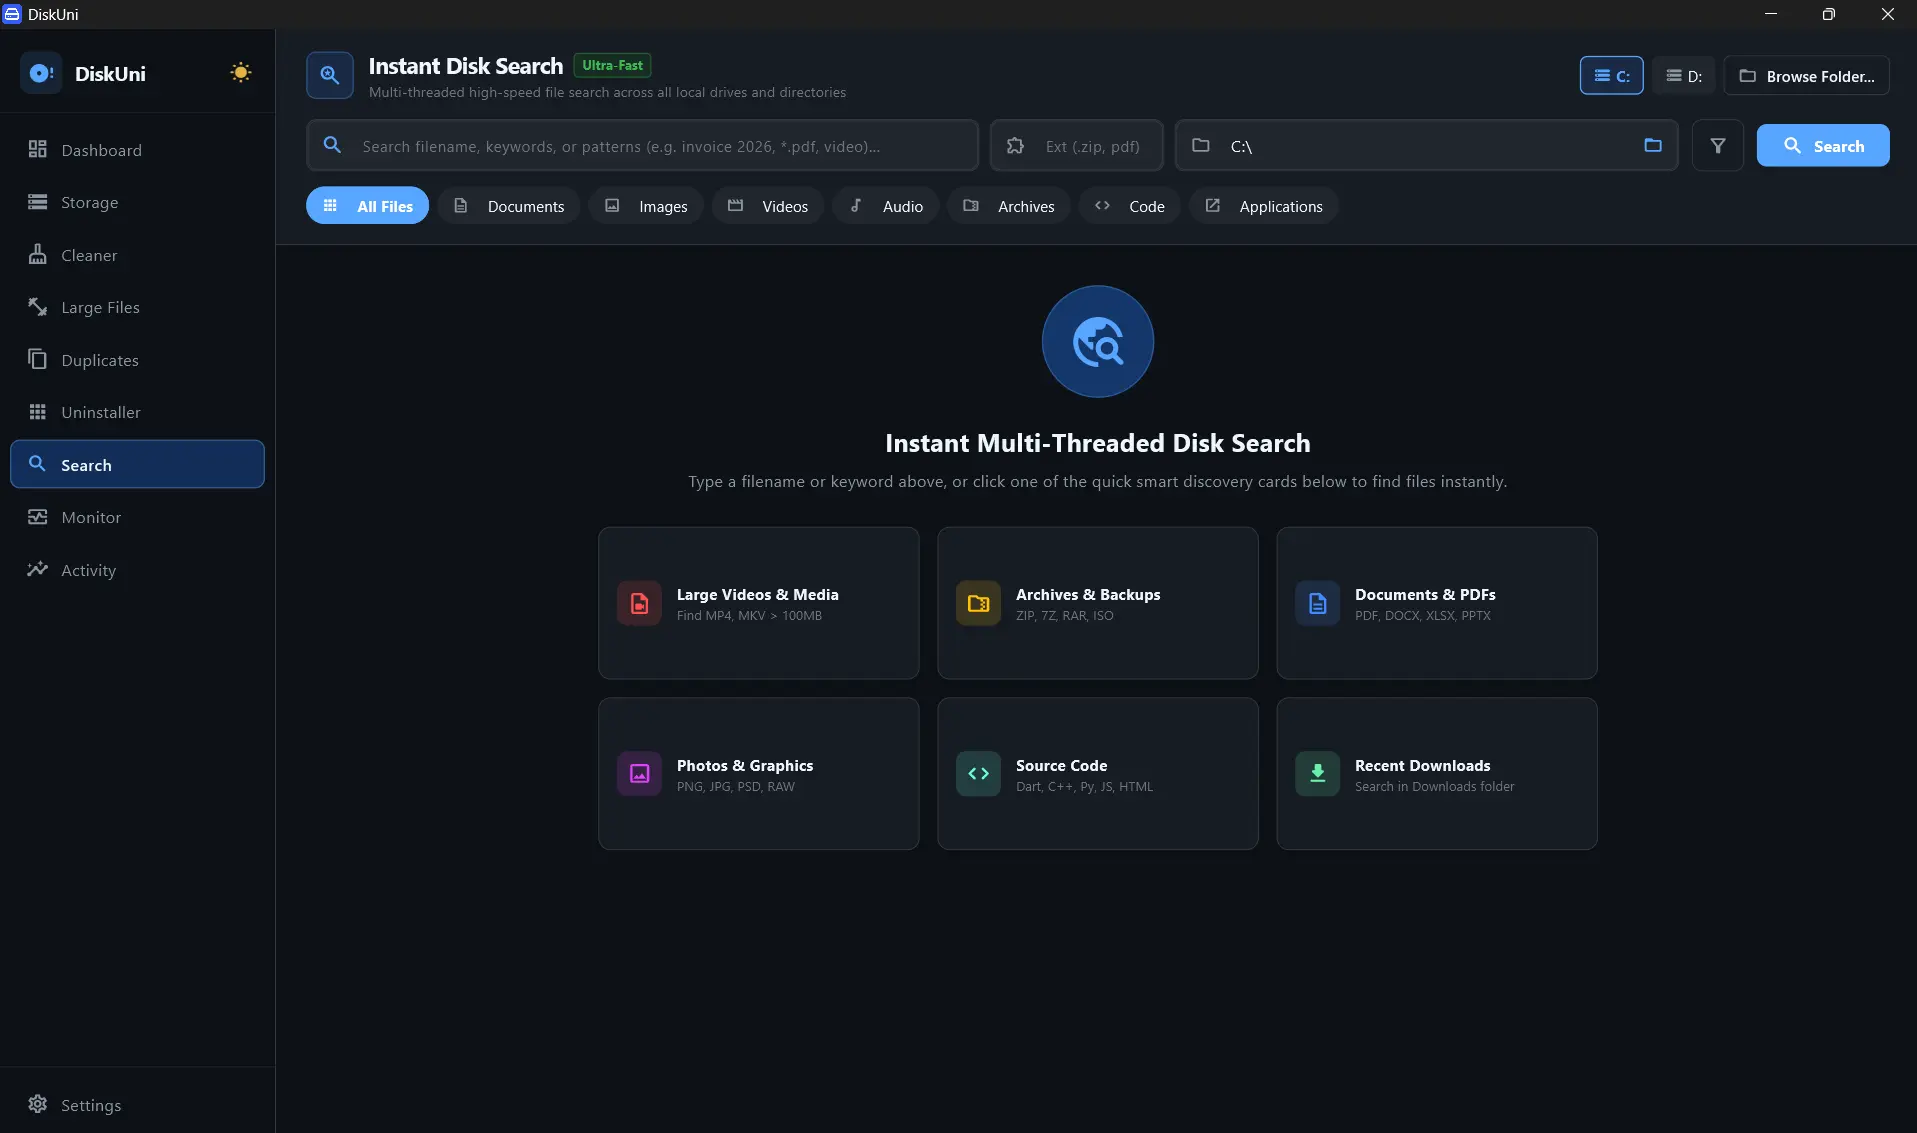Go to the Storage section
Viewport: 1917px width, 1133px height.
(137, 202)
